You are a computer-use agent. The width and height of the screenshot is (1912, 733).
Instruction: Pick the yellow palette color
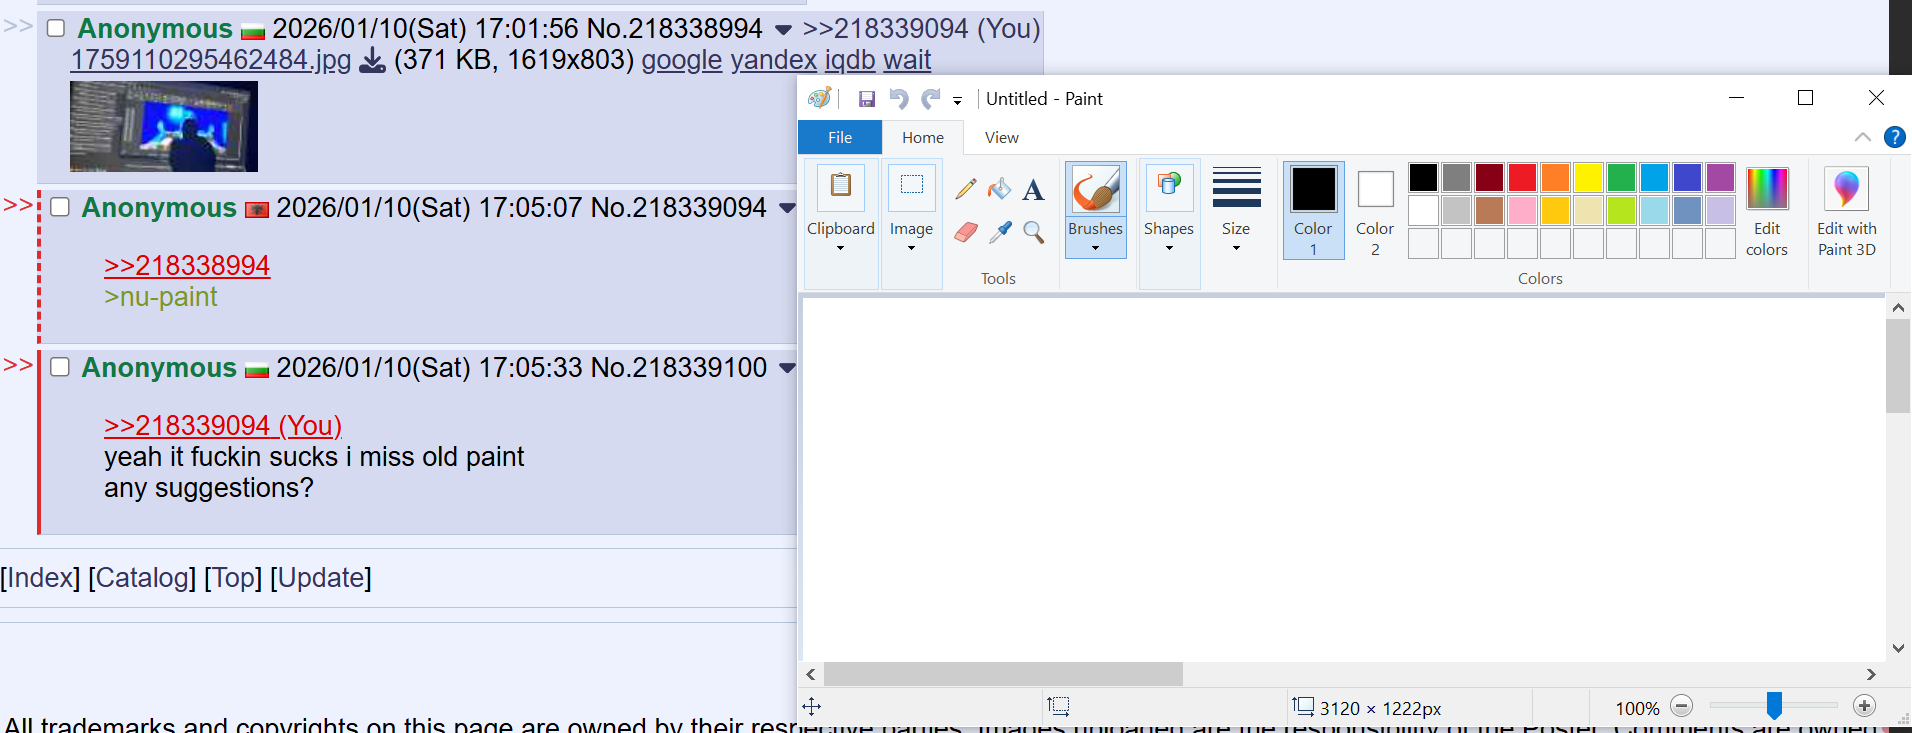(1588, 178)
